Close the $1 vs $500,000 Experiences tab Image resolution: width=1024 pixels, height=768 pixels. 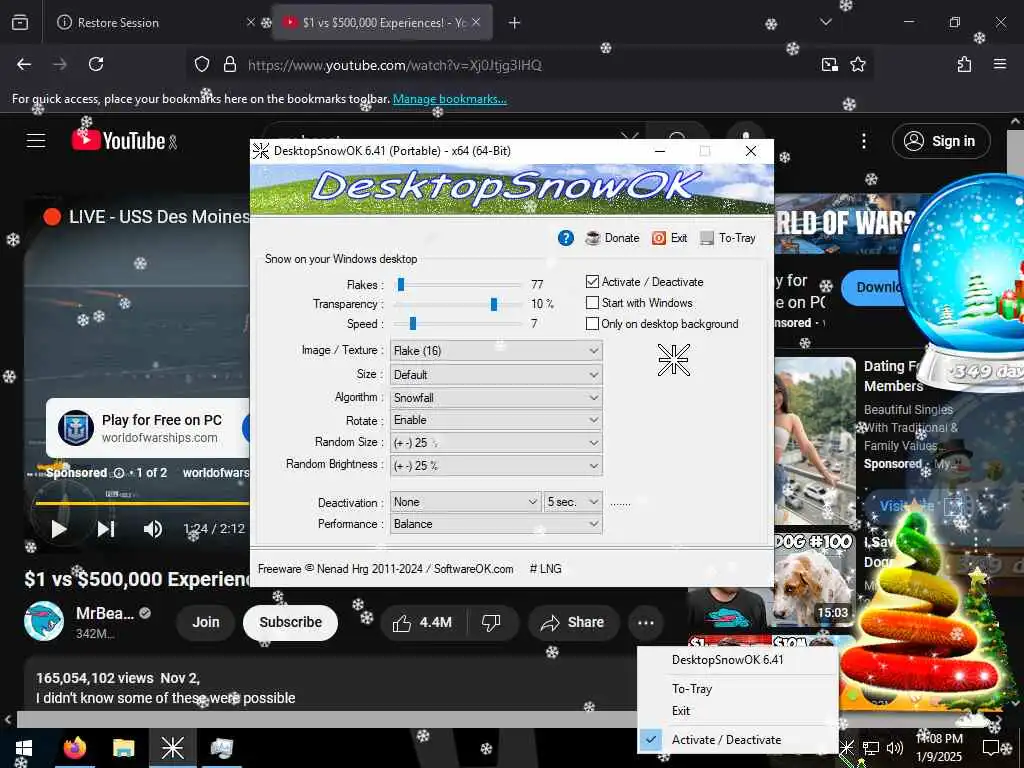pos(476,22)
